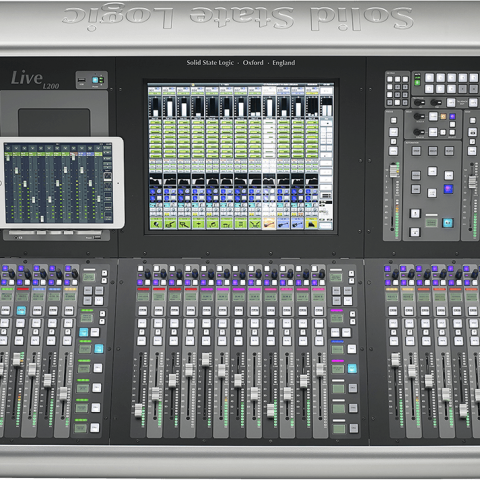
Task: Push the glowing purple key in automation panel
Action: click(x=449, y=189)
